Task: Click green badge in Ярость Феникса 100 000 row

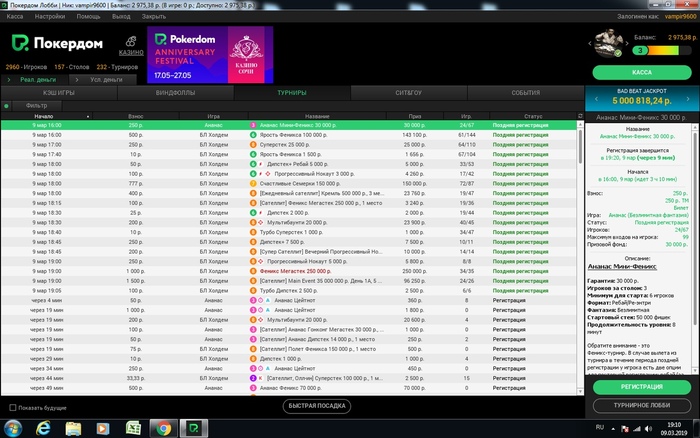Action: 253,135
